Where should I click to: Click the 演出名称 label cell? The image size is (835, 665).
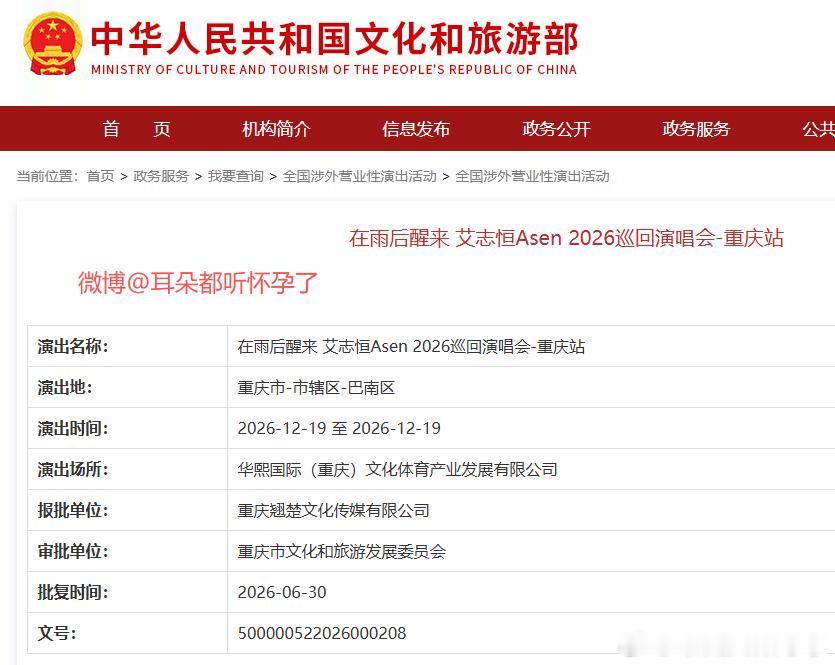[127, 346]
